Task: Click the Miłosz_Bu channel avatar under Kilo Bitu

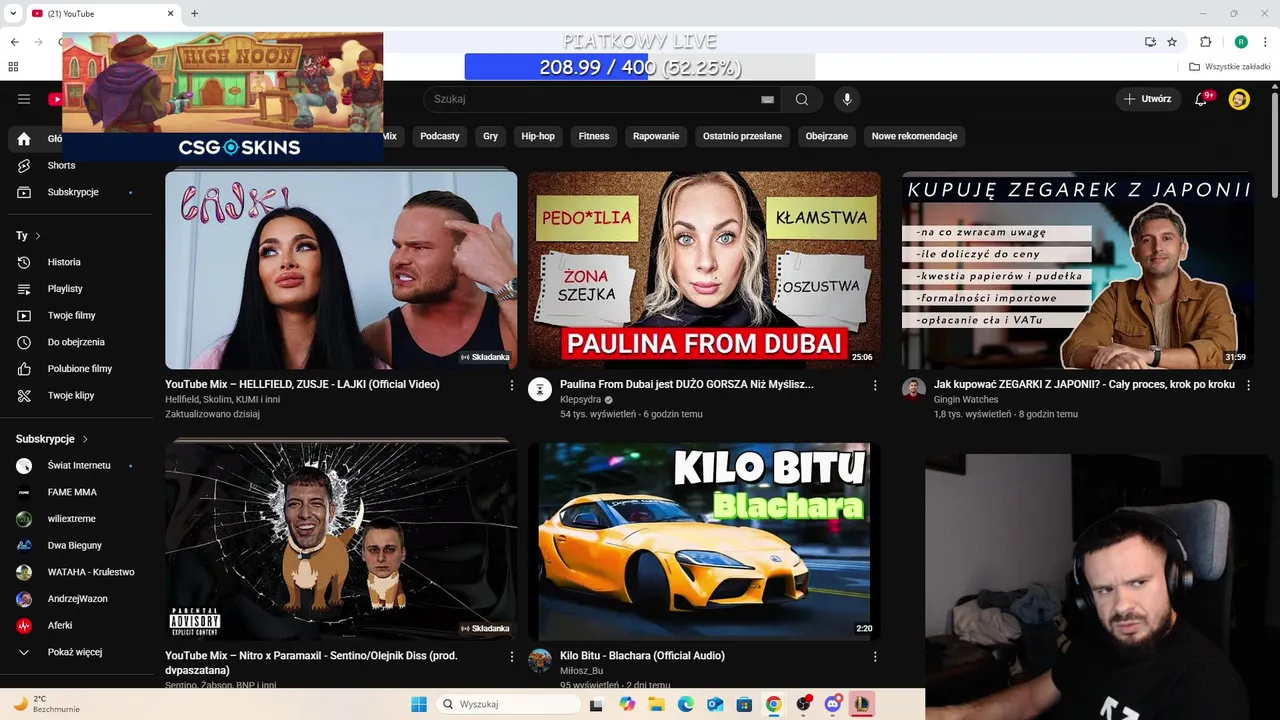Action: point(540,661)
